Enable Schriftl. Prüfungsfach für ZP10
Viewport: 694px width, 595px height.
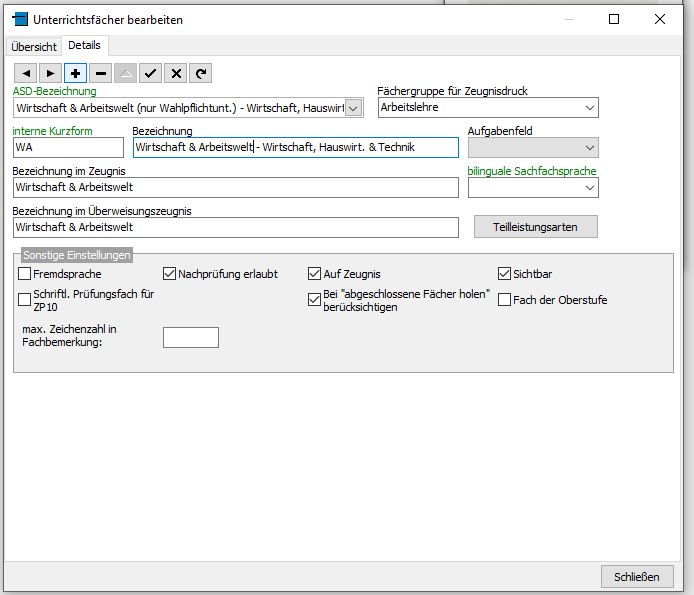tap(24, 300)
